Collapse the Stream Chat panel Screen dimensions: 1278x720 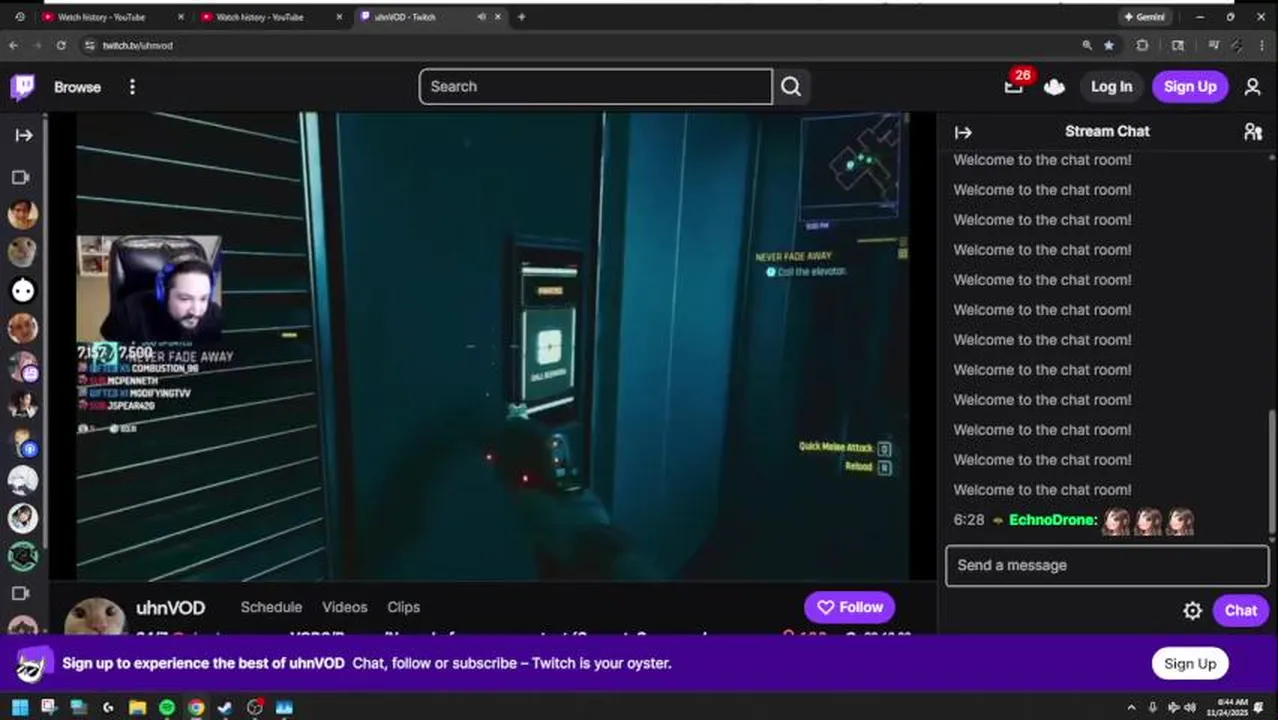pos(963,132)
